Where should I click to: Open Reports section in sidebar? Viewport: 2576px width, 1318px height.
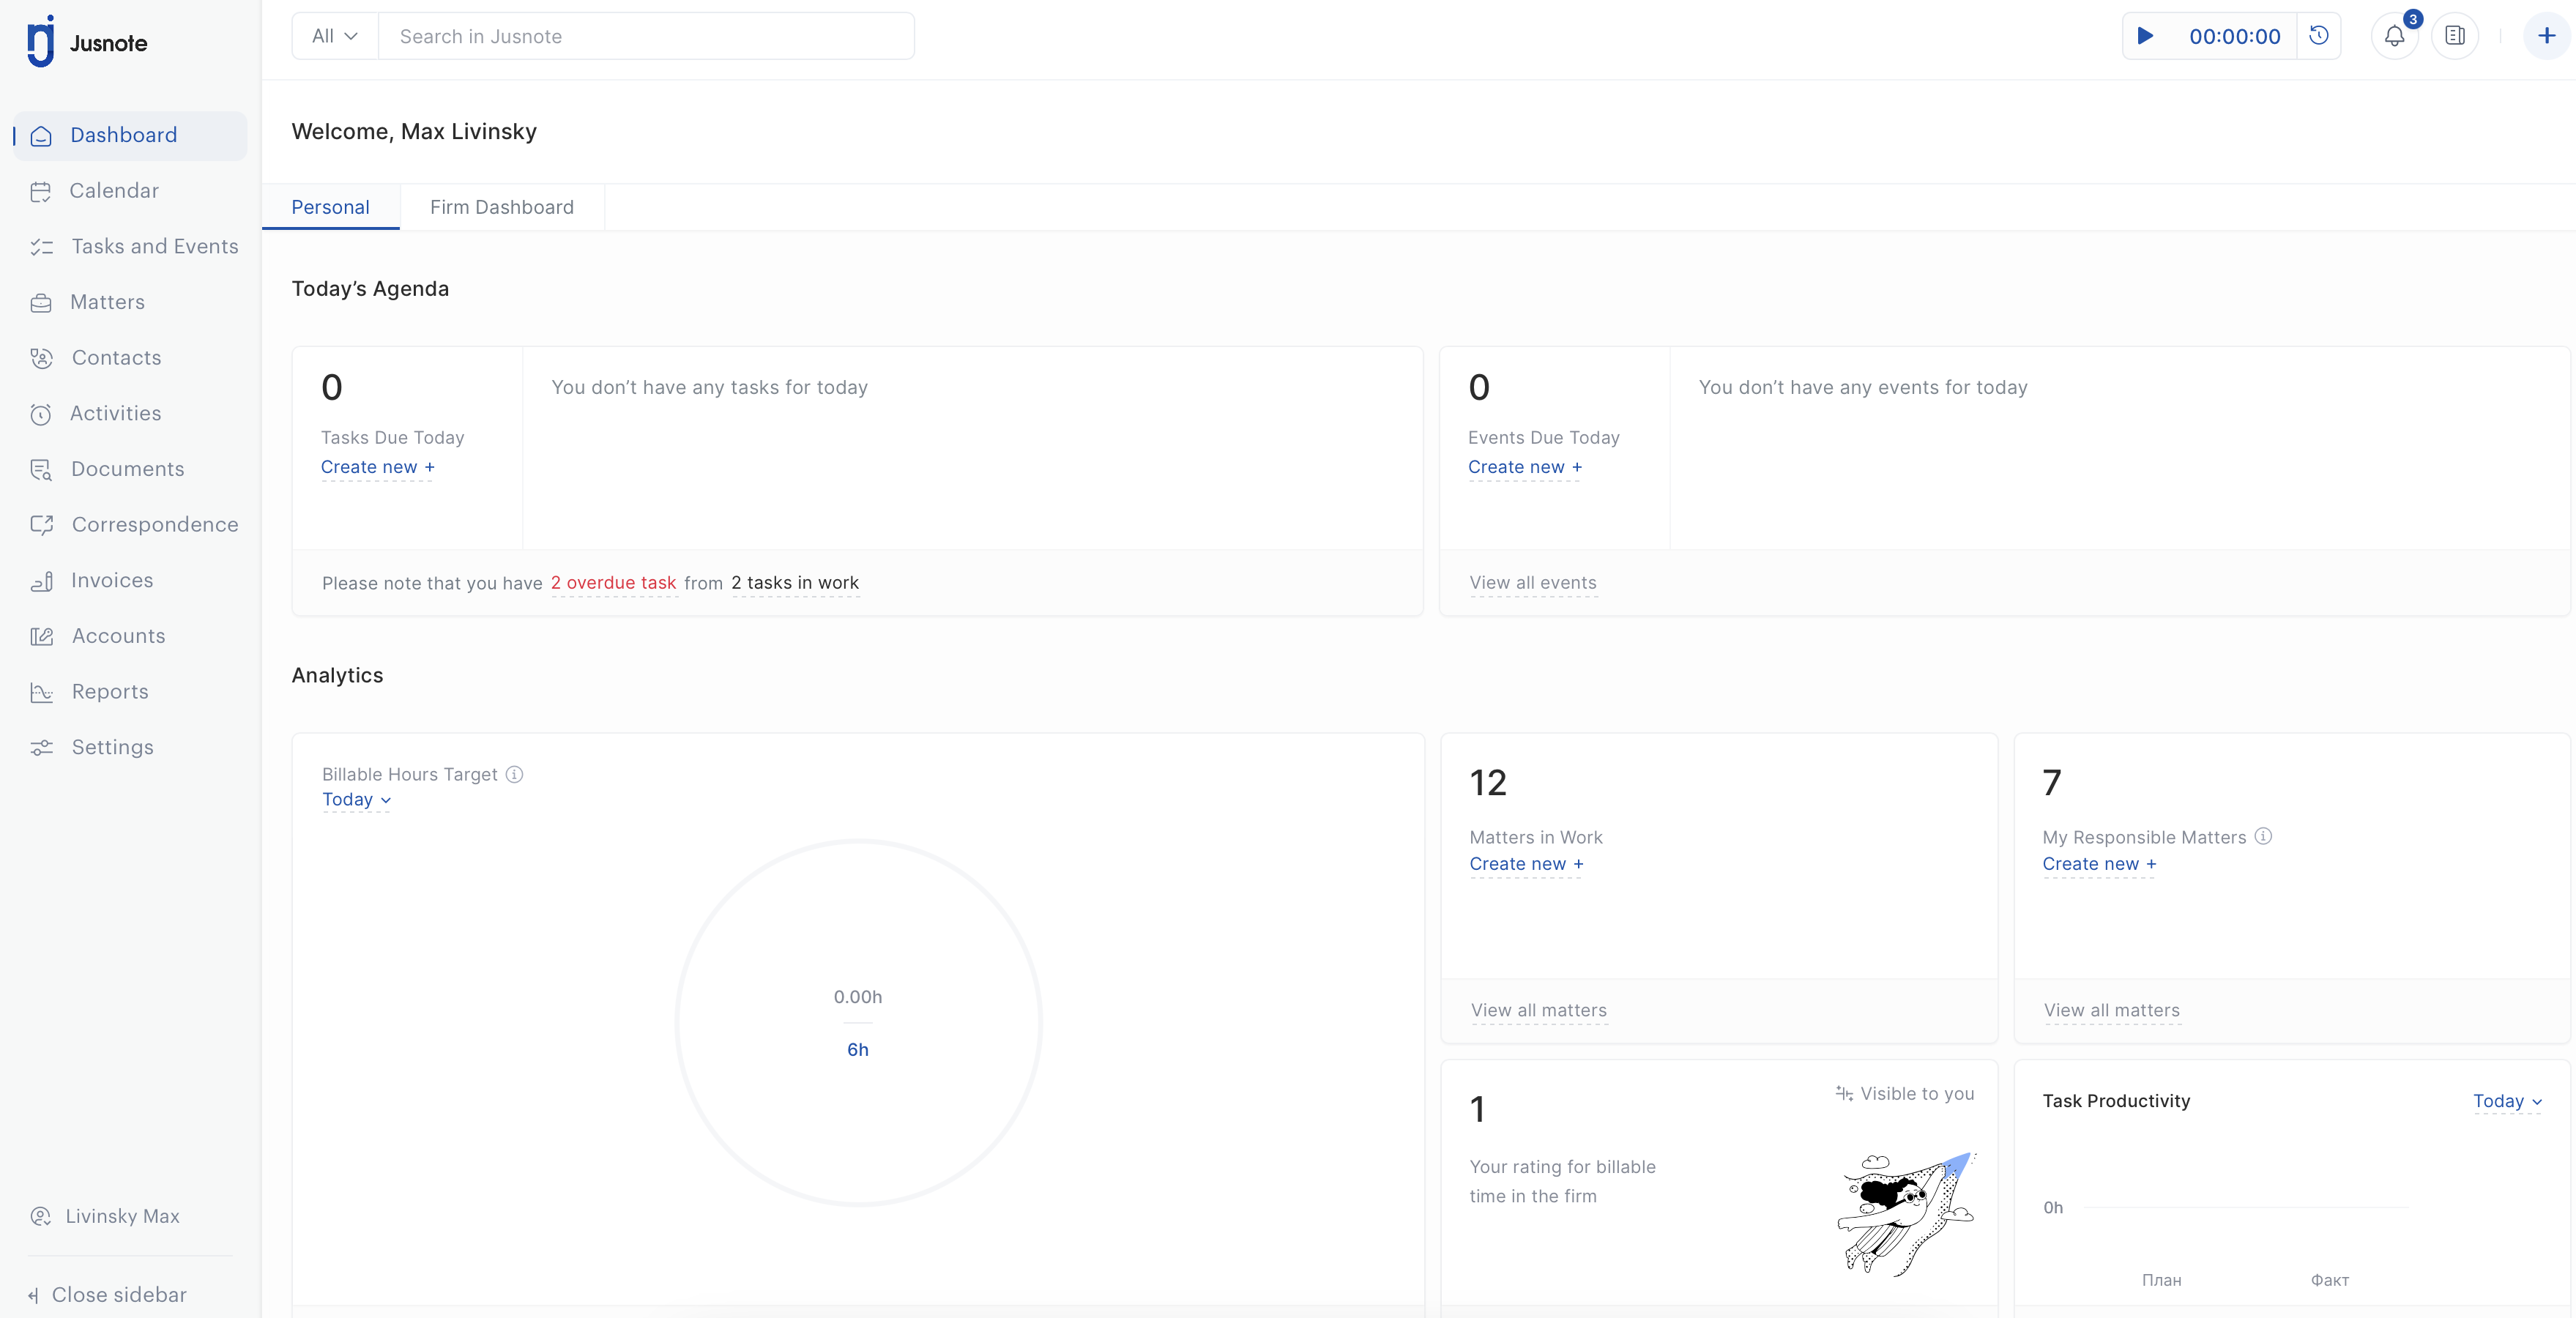click(x=109, y=692)
